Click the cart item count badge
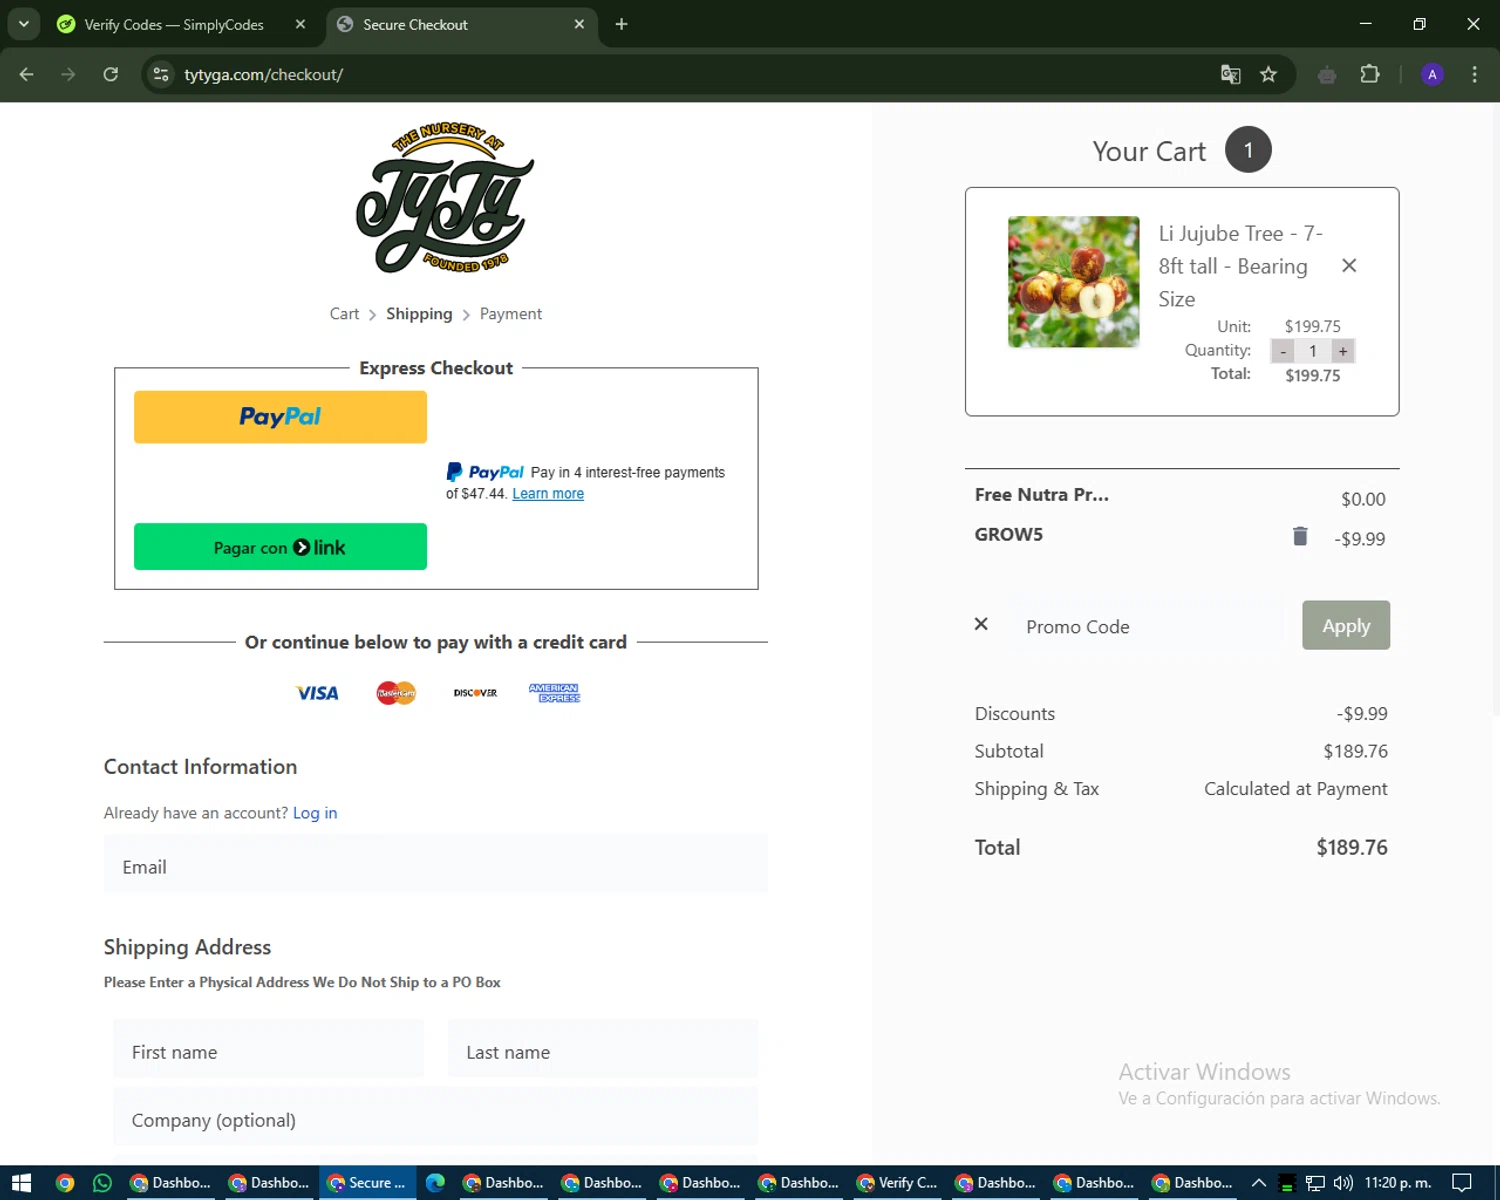Screen dimensions: 1500x1200 click(x=1248, y=150)
